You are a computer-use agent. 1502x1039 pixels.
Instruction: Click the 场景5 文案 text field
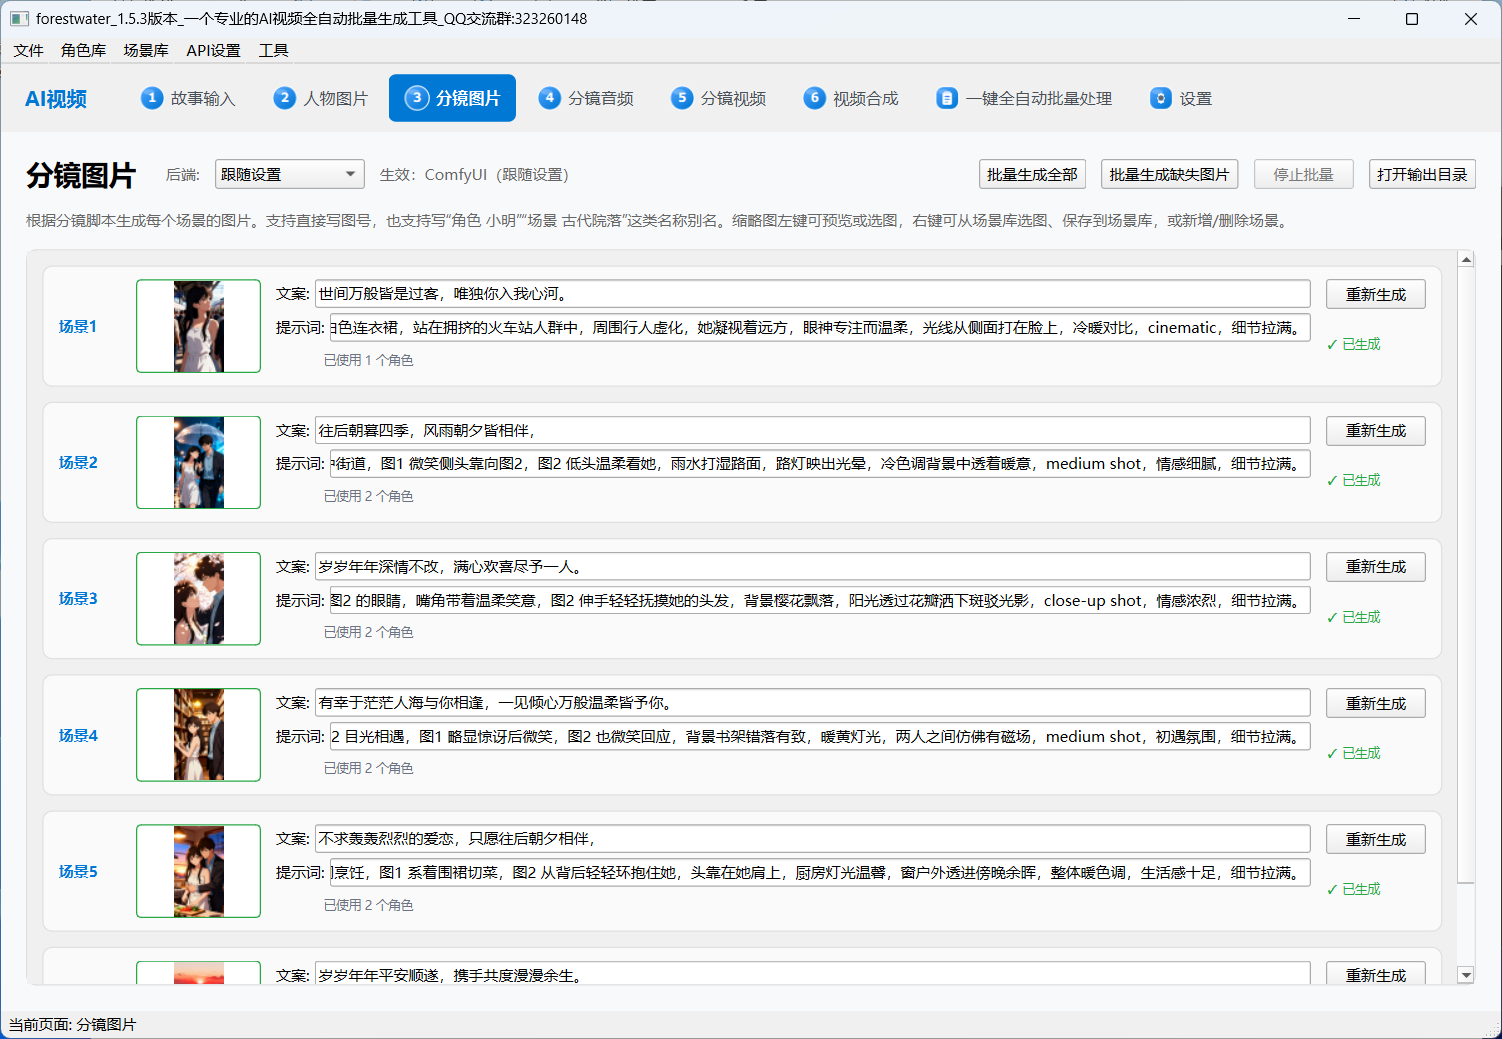pos(812,839)
